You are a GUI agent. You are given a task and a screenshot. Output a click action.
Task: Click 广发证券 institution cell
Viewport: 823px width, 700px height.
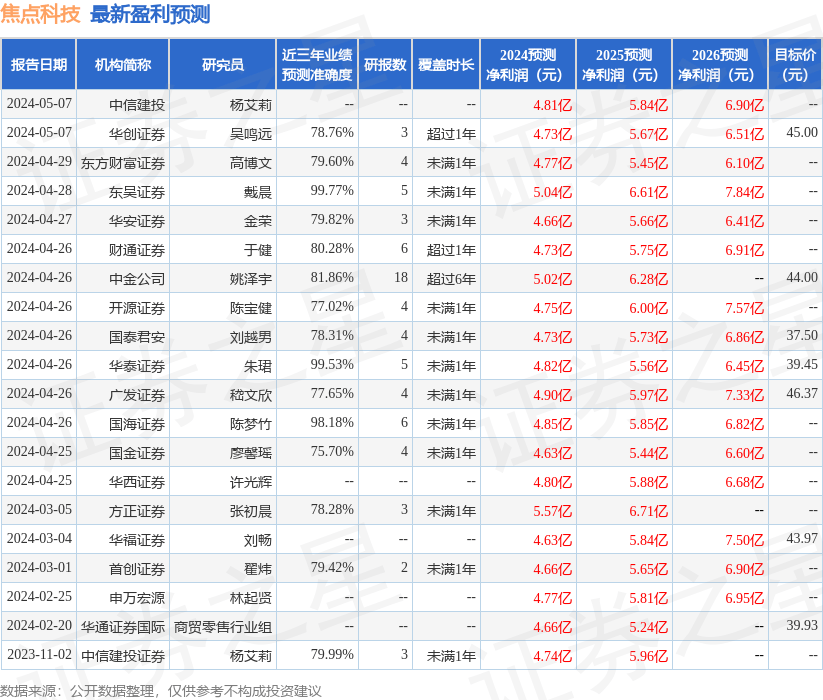click(137, 395)
